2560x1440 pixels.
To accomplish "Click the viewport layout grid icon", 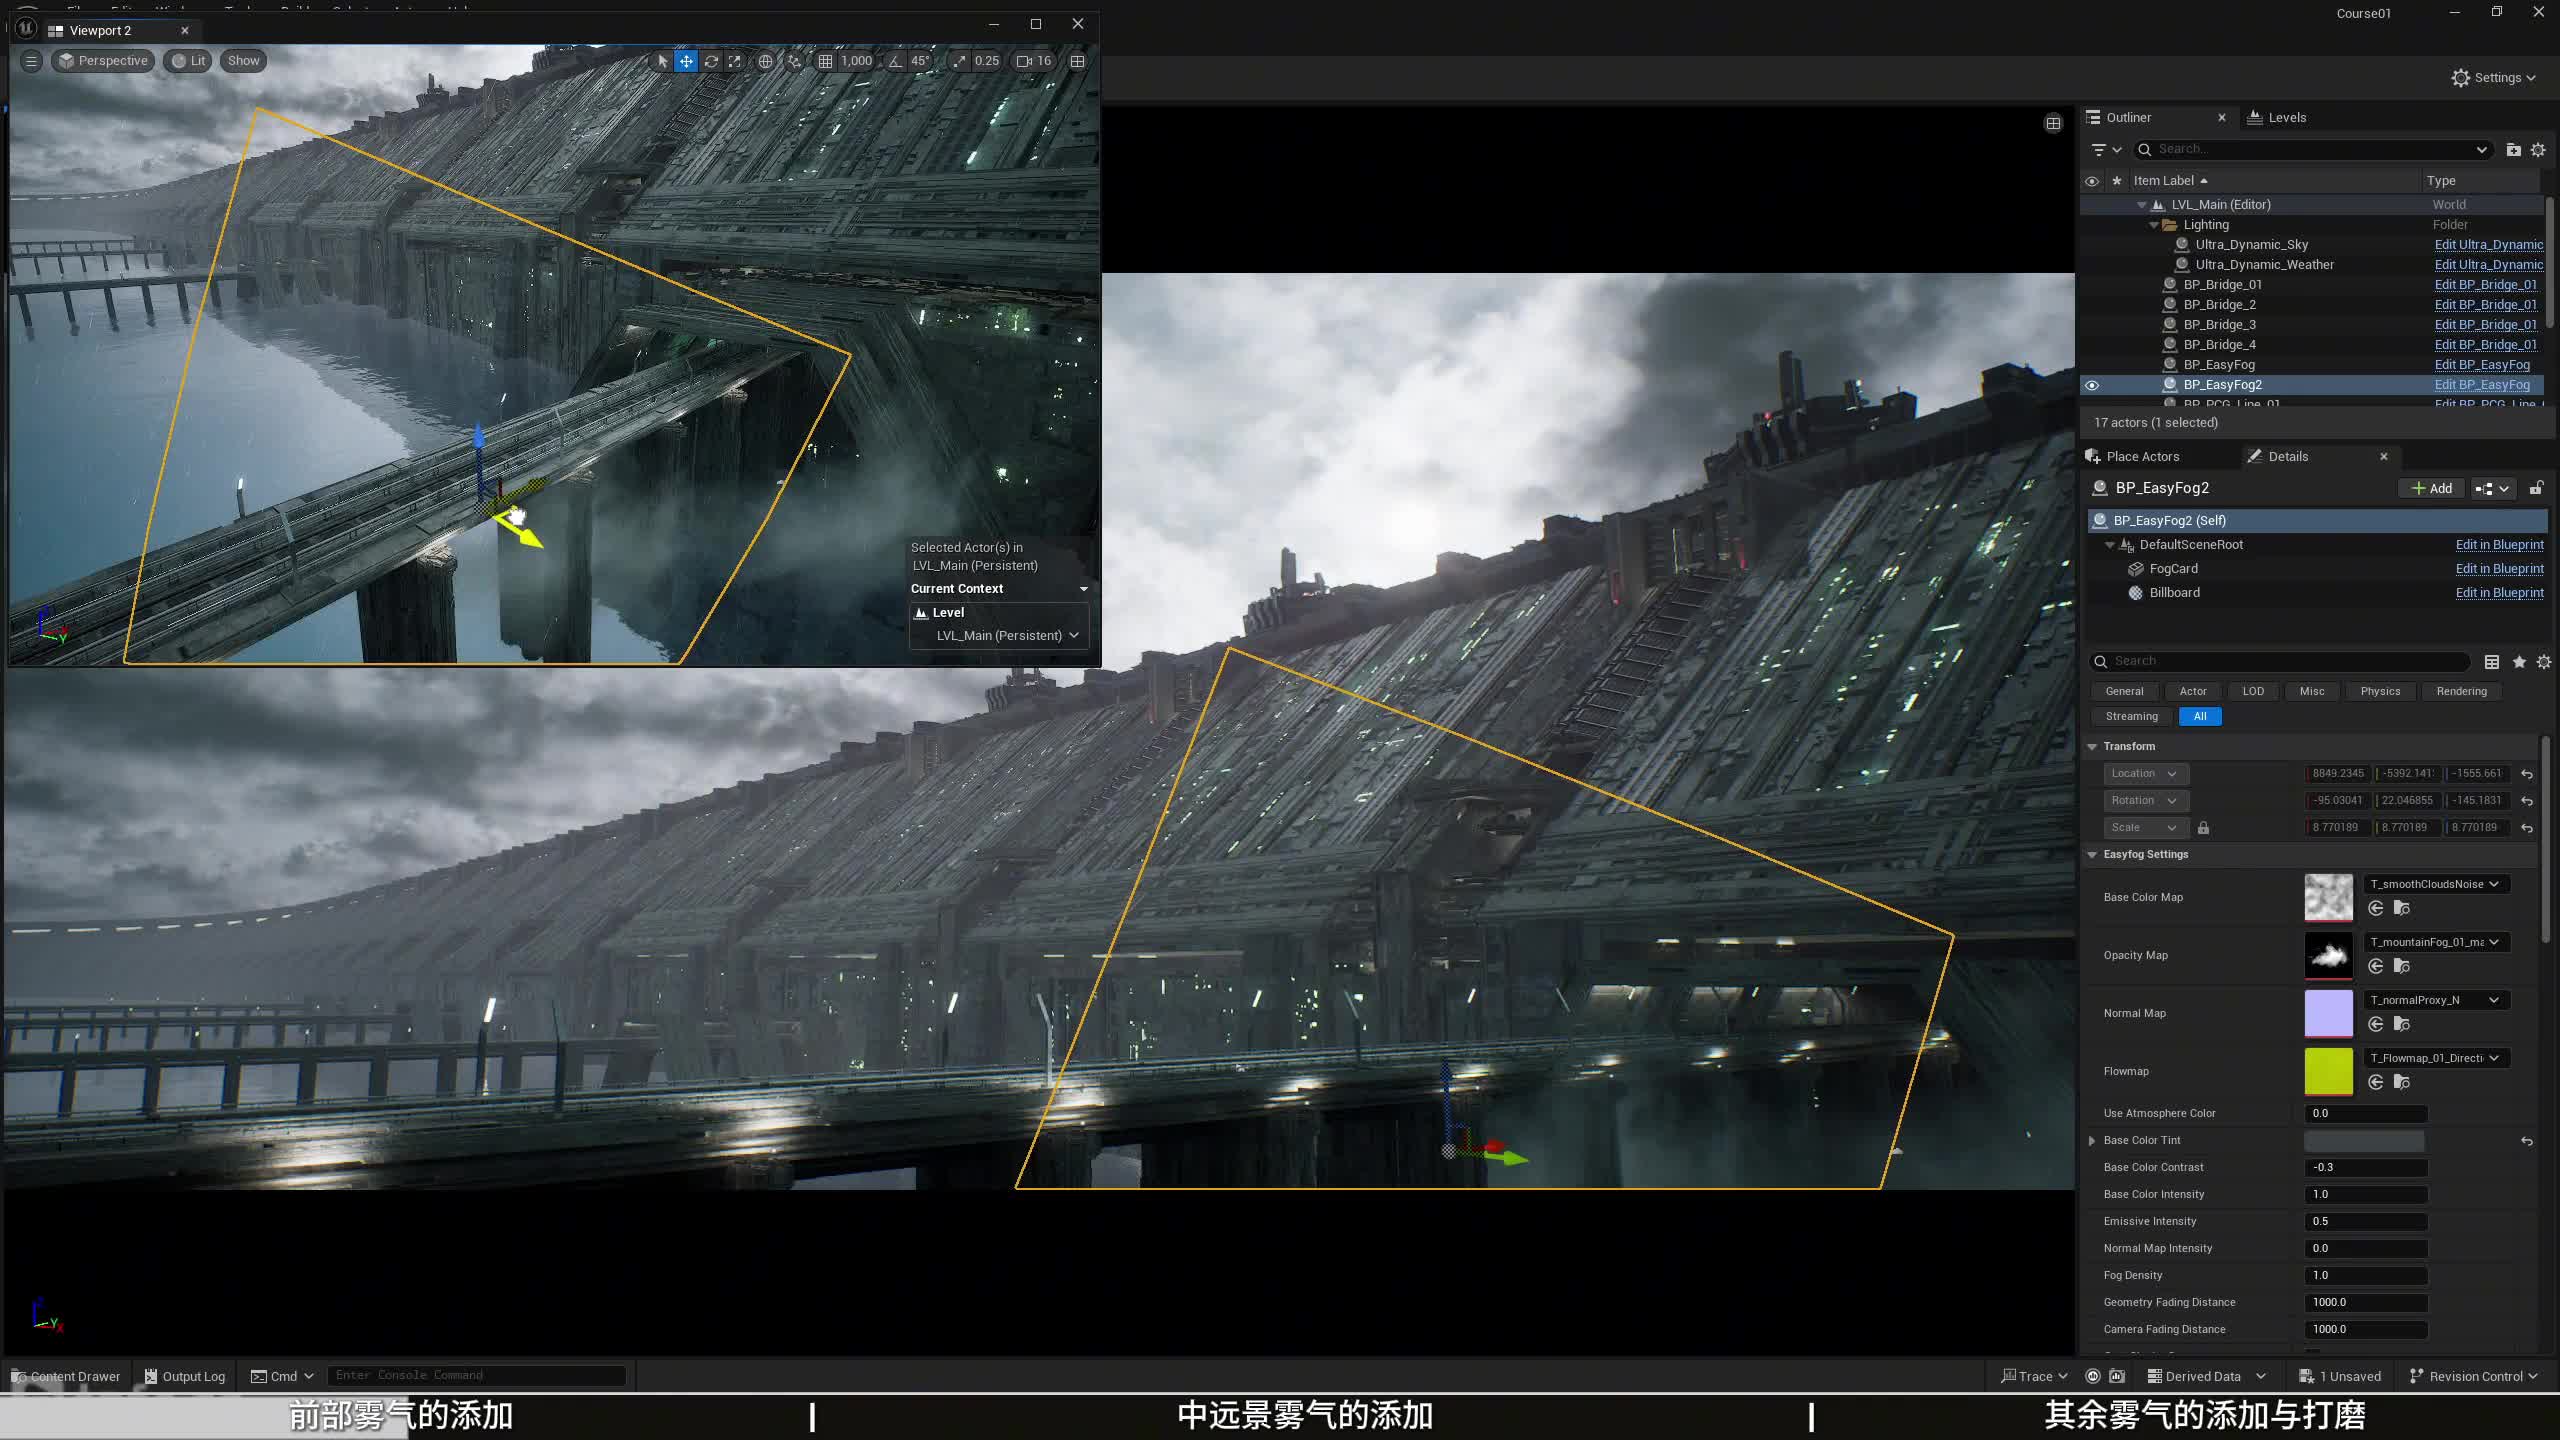I will (1077, 61).
